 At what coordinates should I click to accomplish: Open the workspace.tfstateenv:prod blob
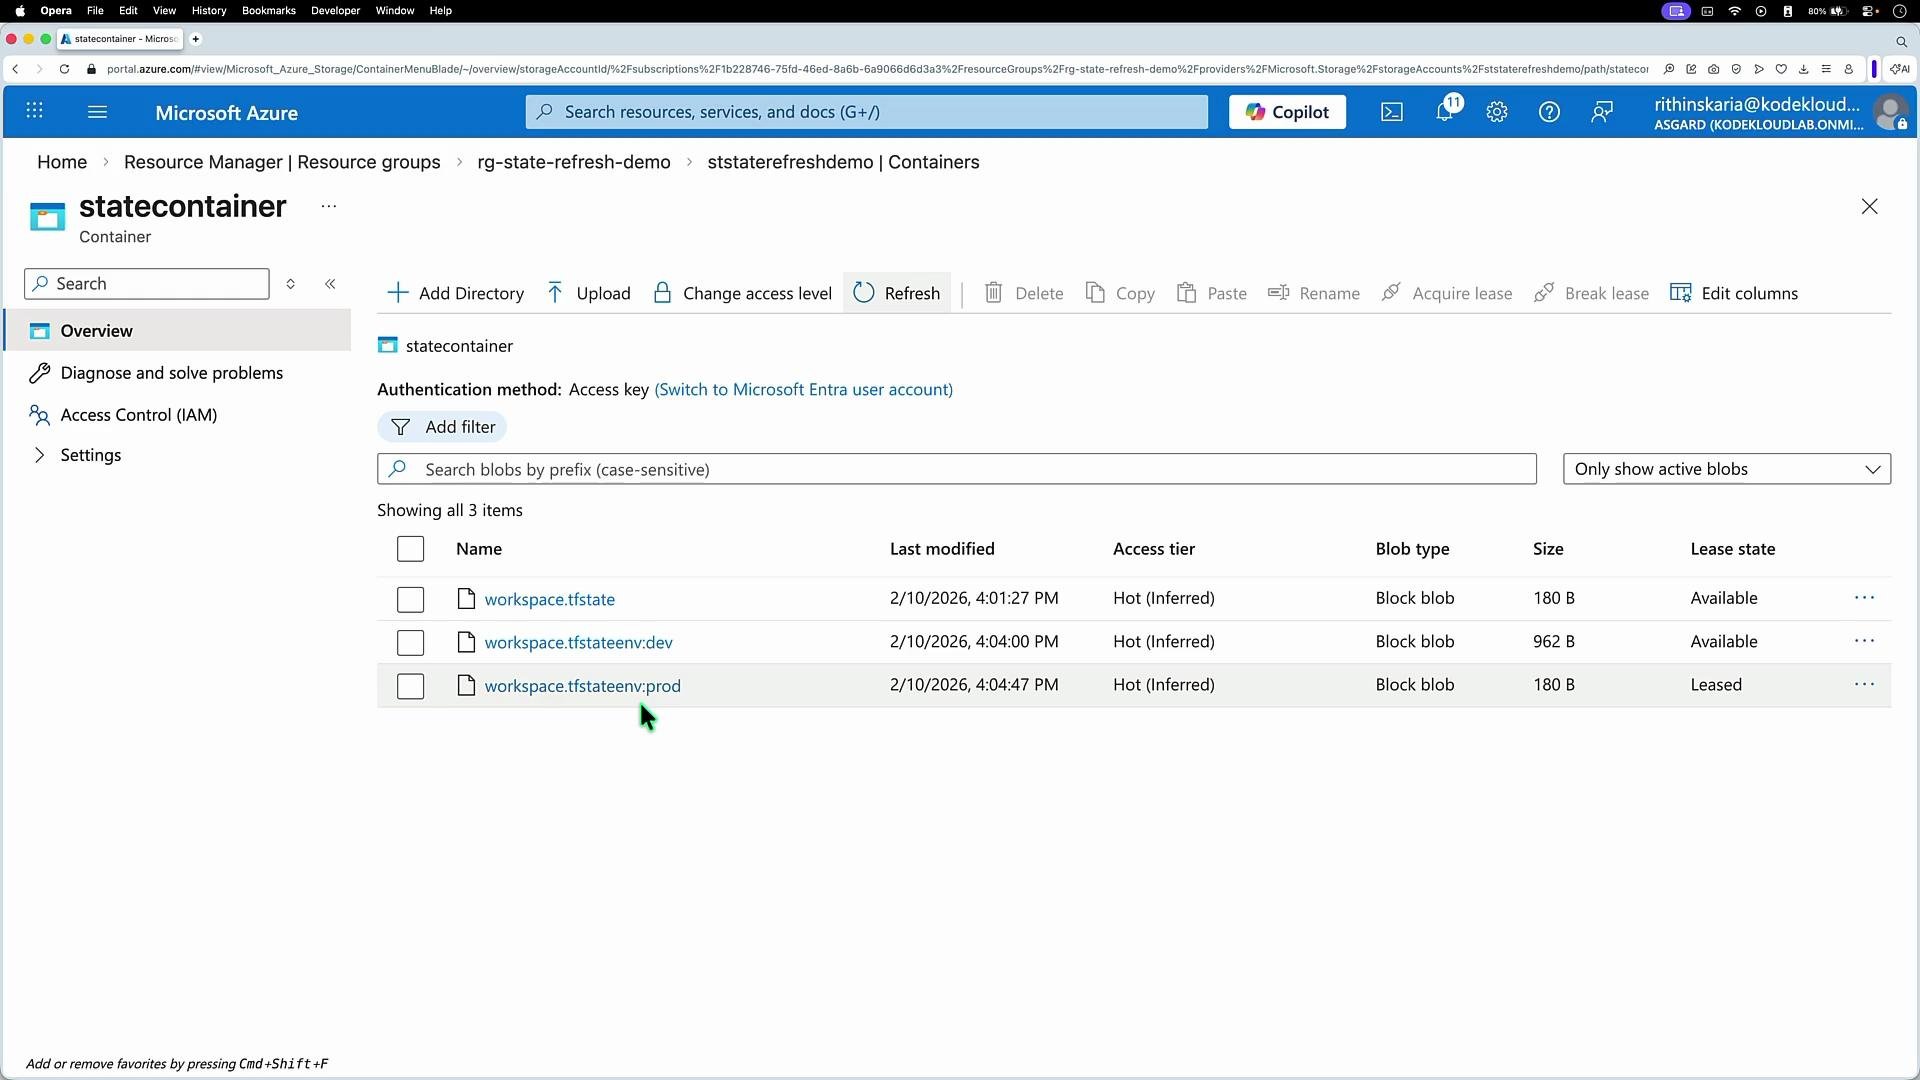[583, 686]
